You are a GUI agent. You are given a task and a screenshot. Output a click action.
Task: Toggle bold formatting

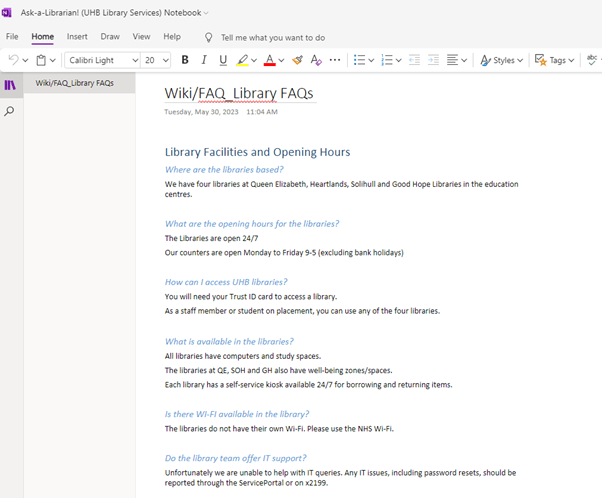click(x=185, y=60)
